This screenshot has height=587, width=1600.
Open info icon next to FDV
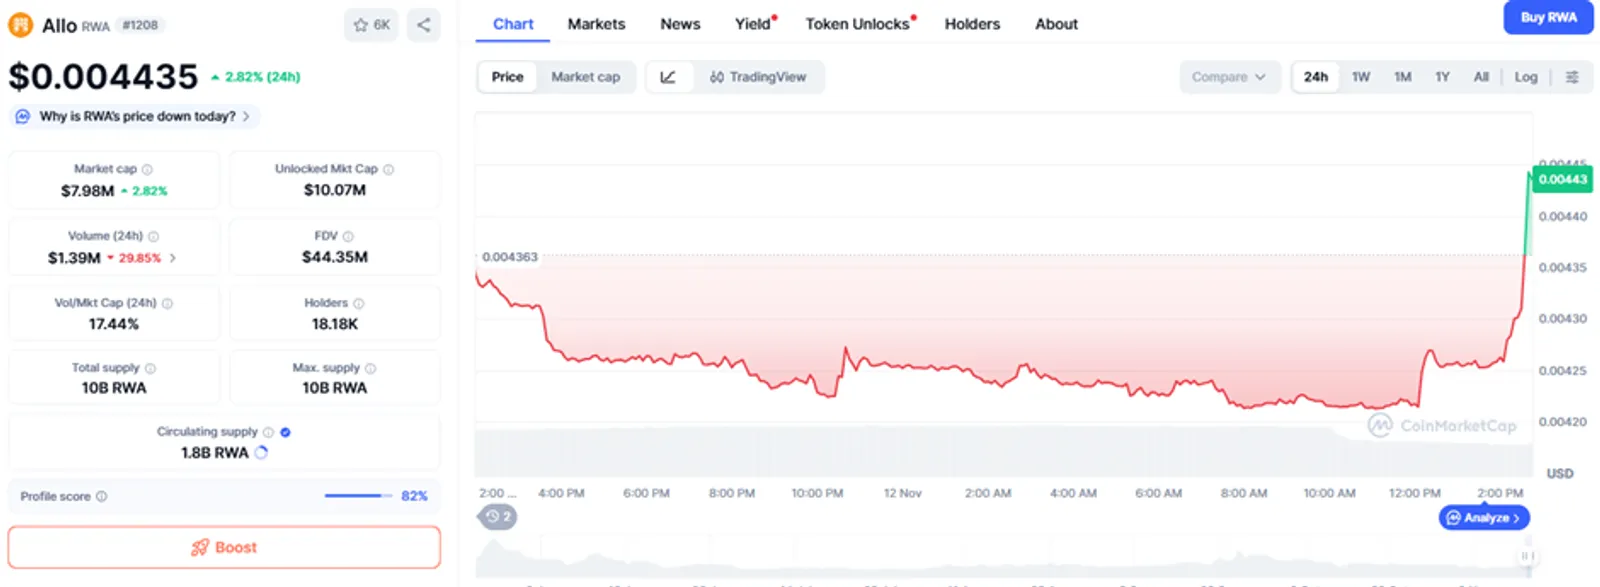click(x=348, y=237)
